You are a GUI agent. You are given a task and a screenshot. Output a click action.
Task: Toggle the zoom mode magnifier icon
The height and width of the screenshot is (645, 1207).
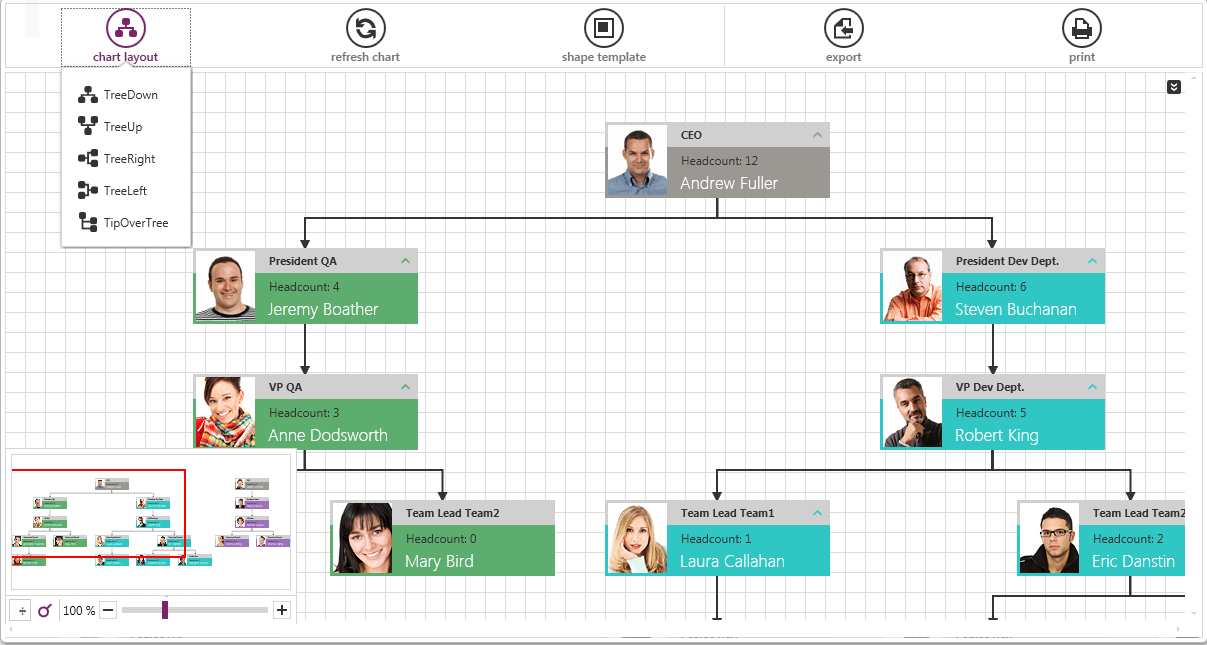[x=44, y=610]
